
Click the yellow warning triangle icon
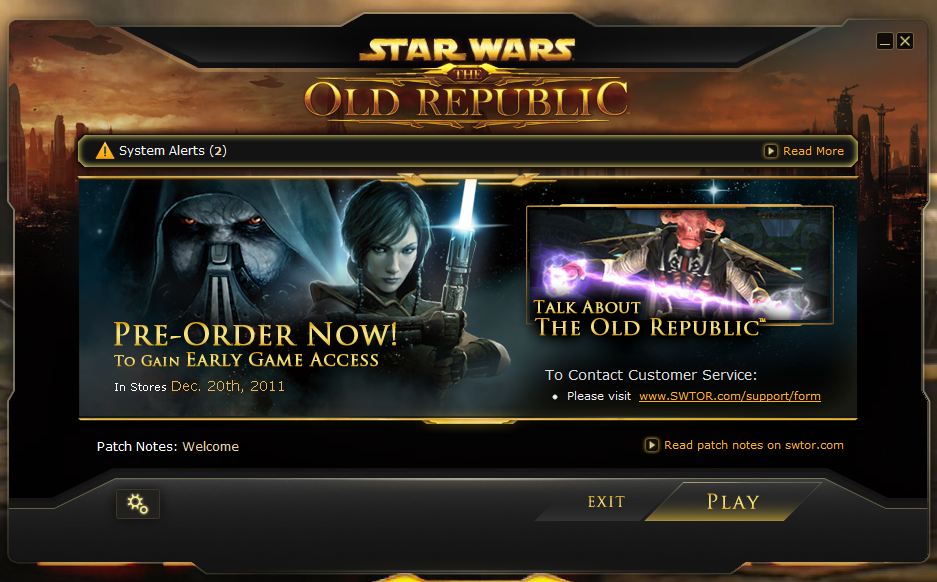point(105,151)
